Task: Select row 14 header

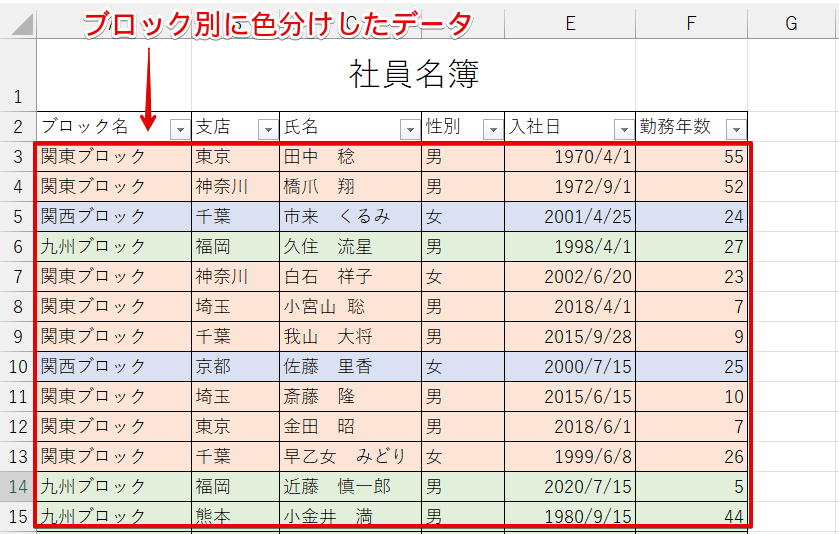Action: [18, 486]
